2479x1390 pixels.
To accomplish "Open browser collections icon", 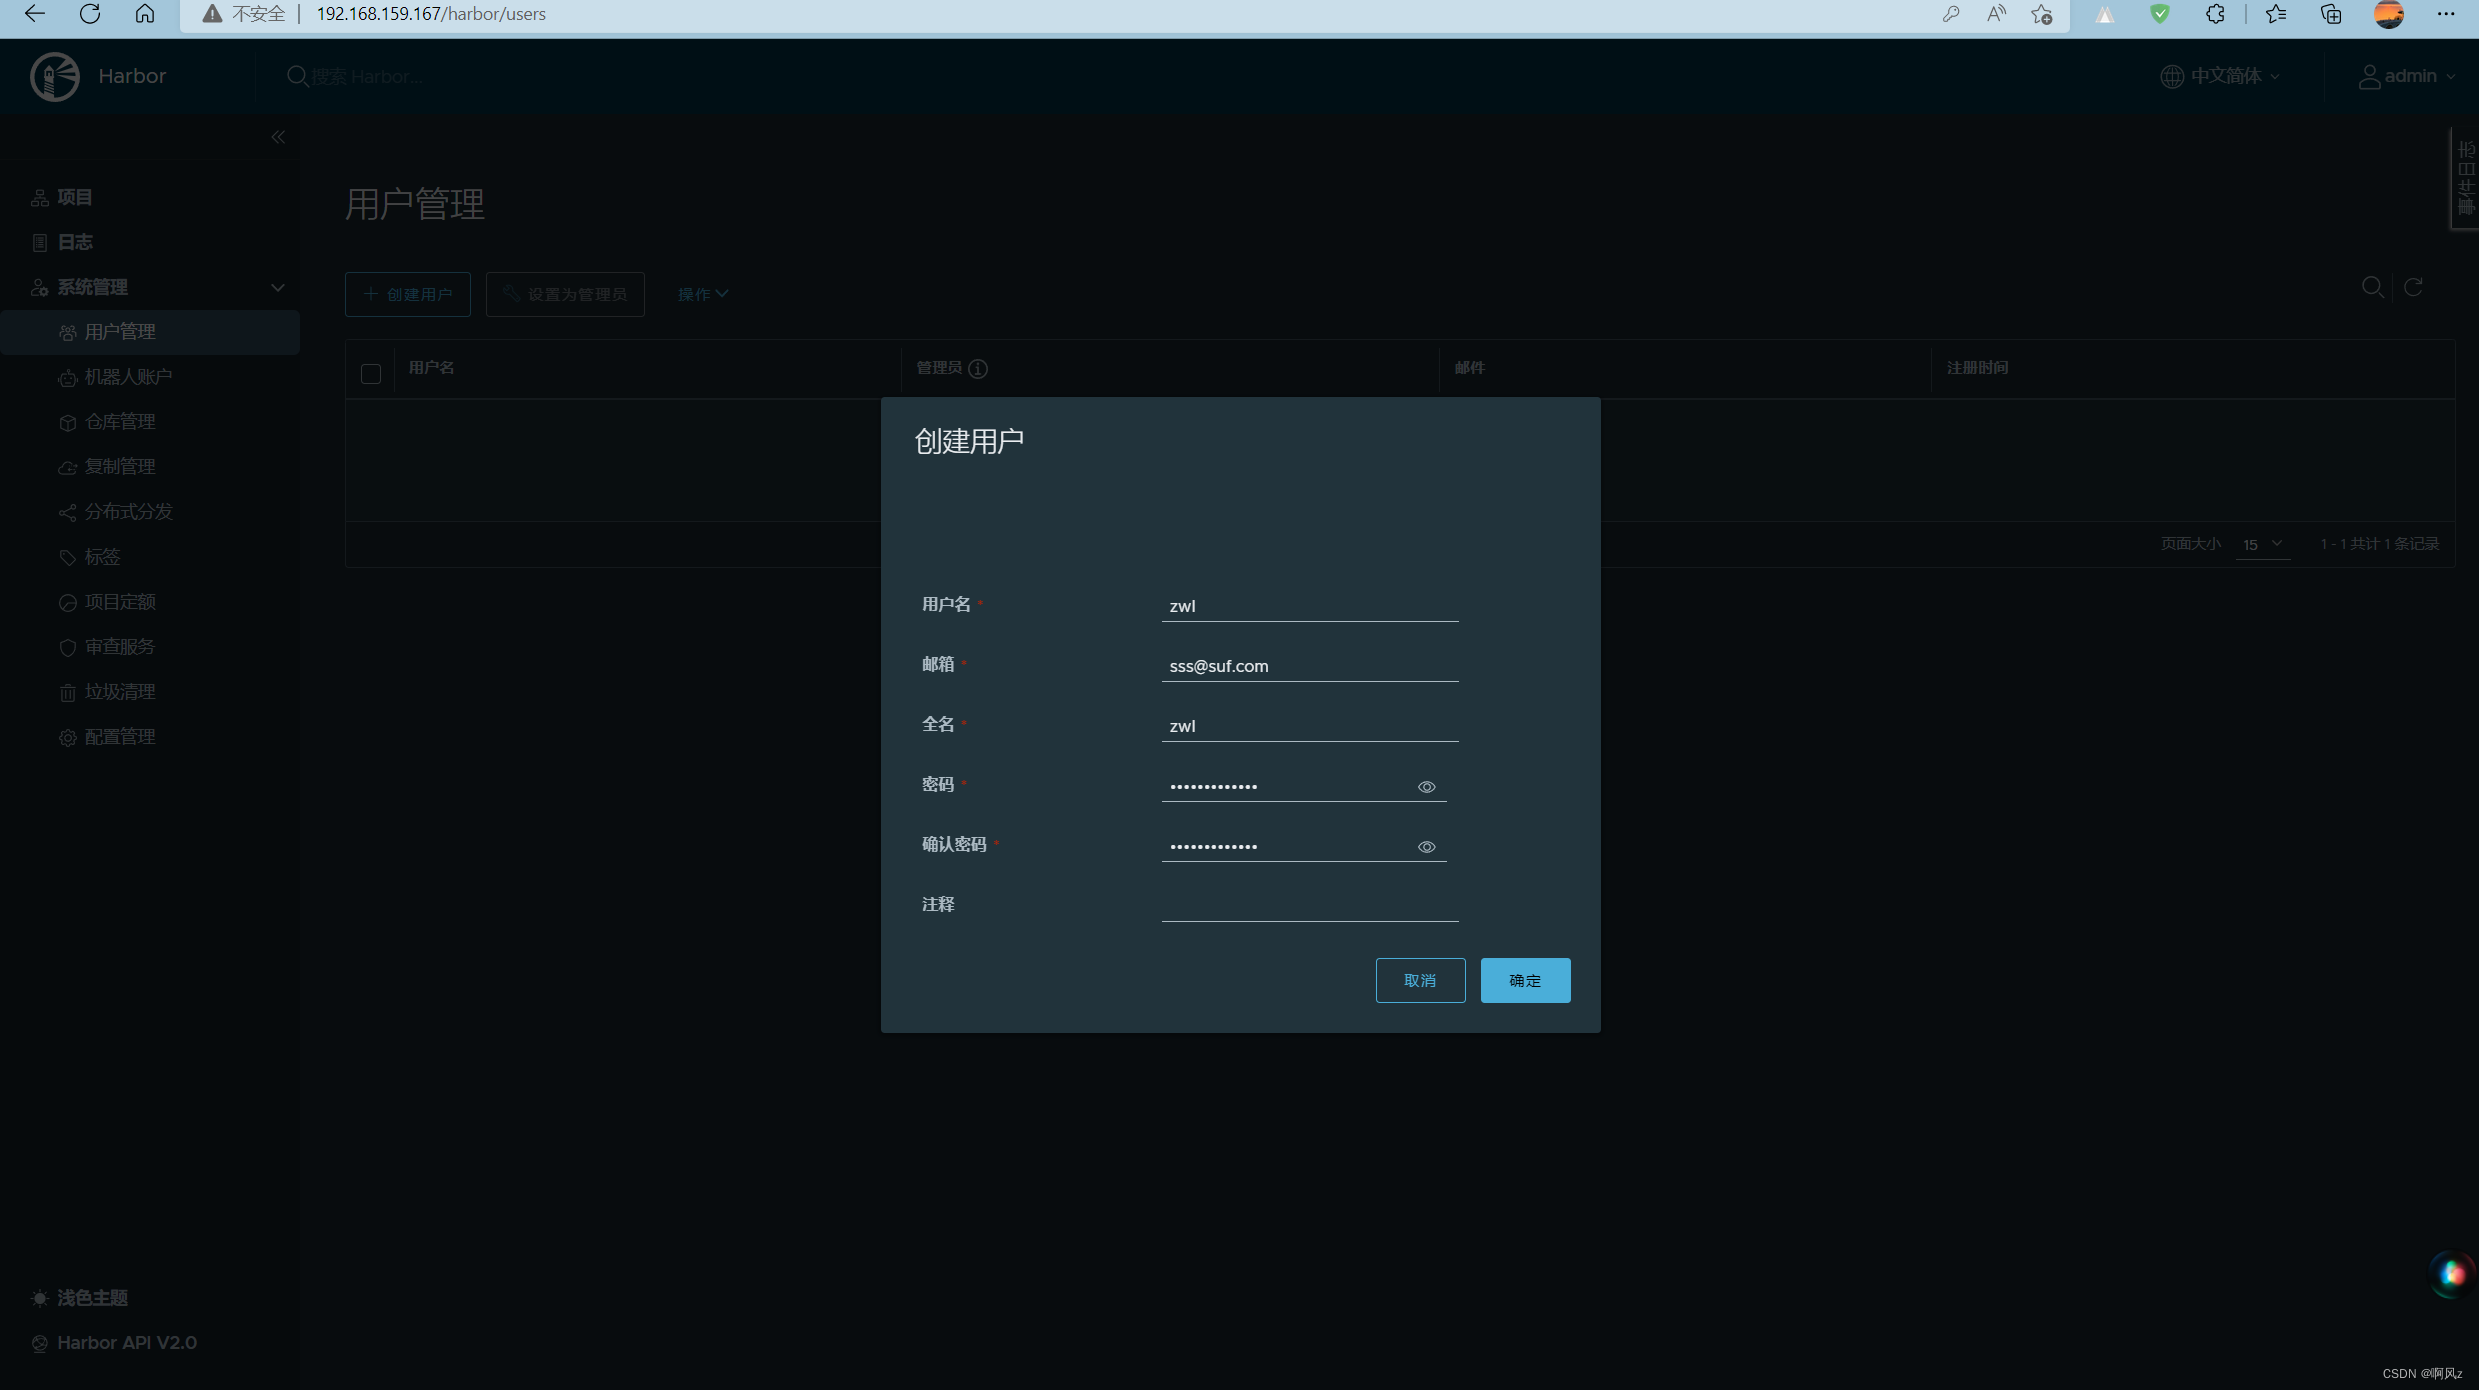I will click(2331, 14).
